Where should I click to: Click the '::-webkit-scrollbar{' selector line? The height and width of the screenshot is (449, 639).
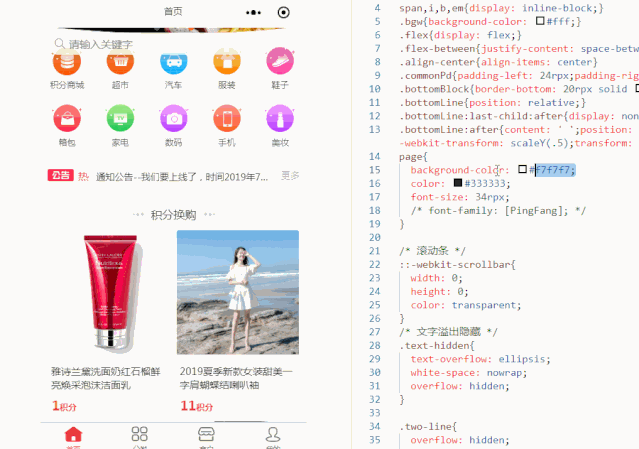[x=457, y=265]
